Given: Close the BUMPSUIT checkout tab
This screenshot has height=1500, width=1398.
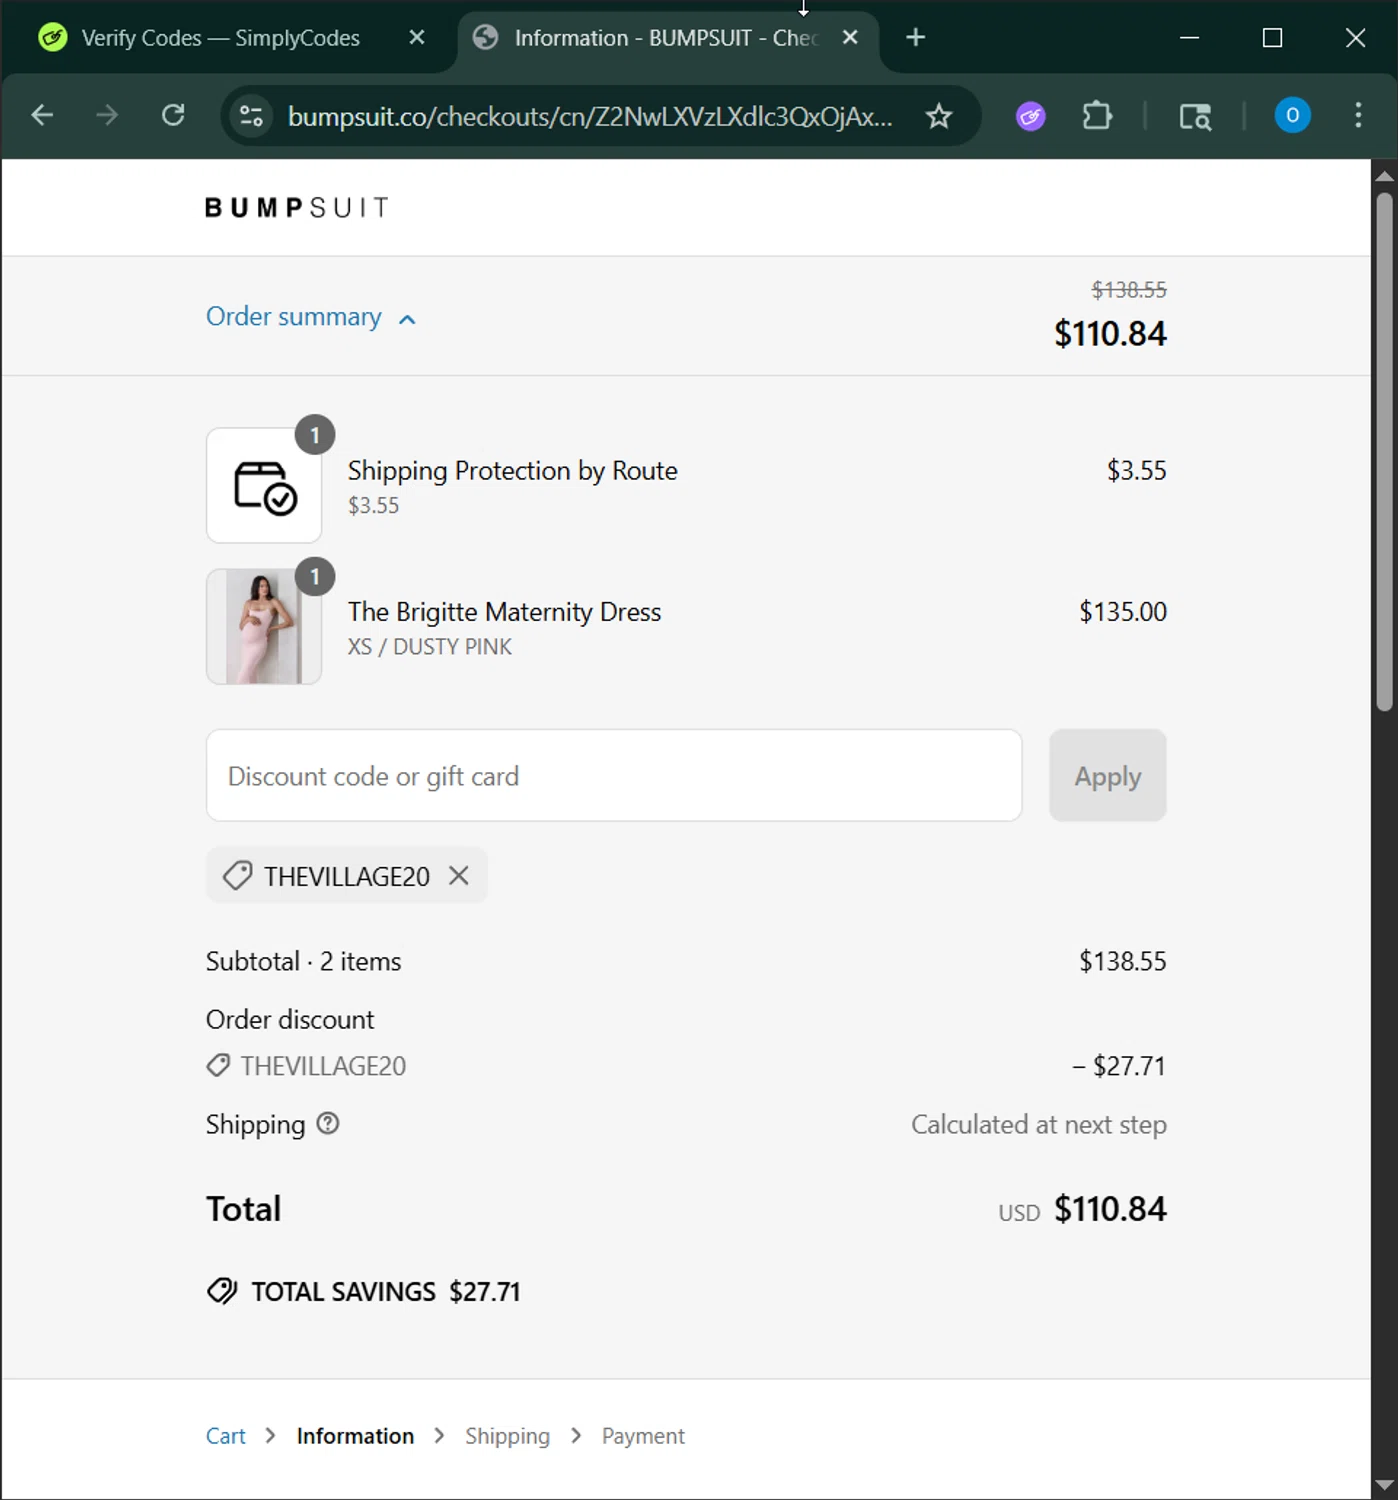Looking at the screenshot, I should pos(850,38).
